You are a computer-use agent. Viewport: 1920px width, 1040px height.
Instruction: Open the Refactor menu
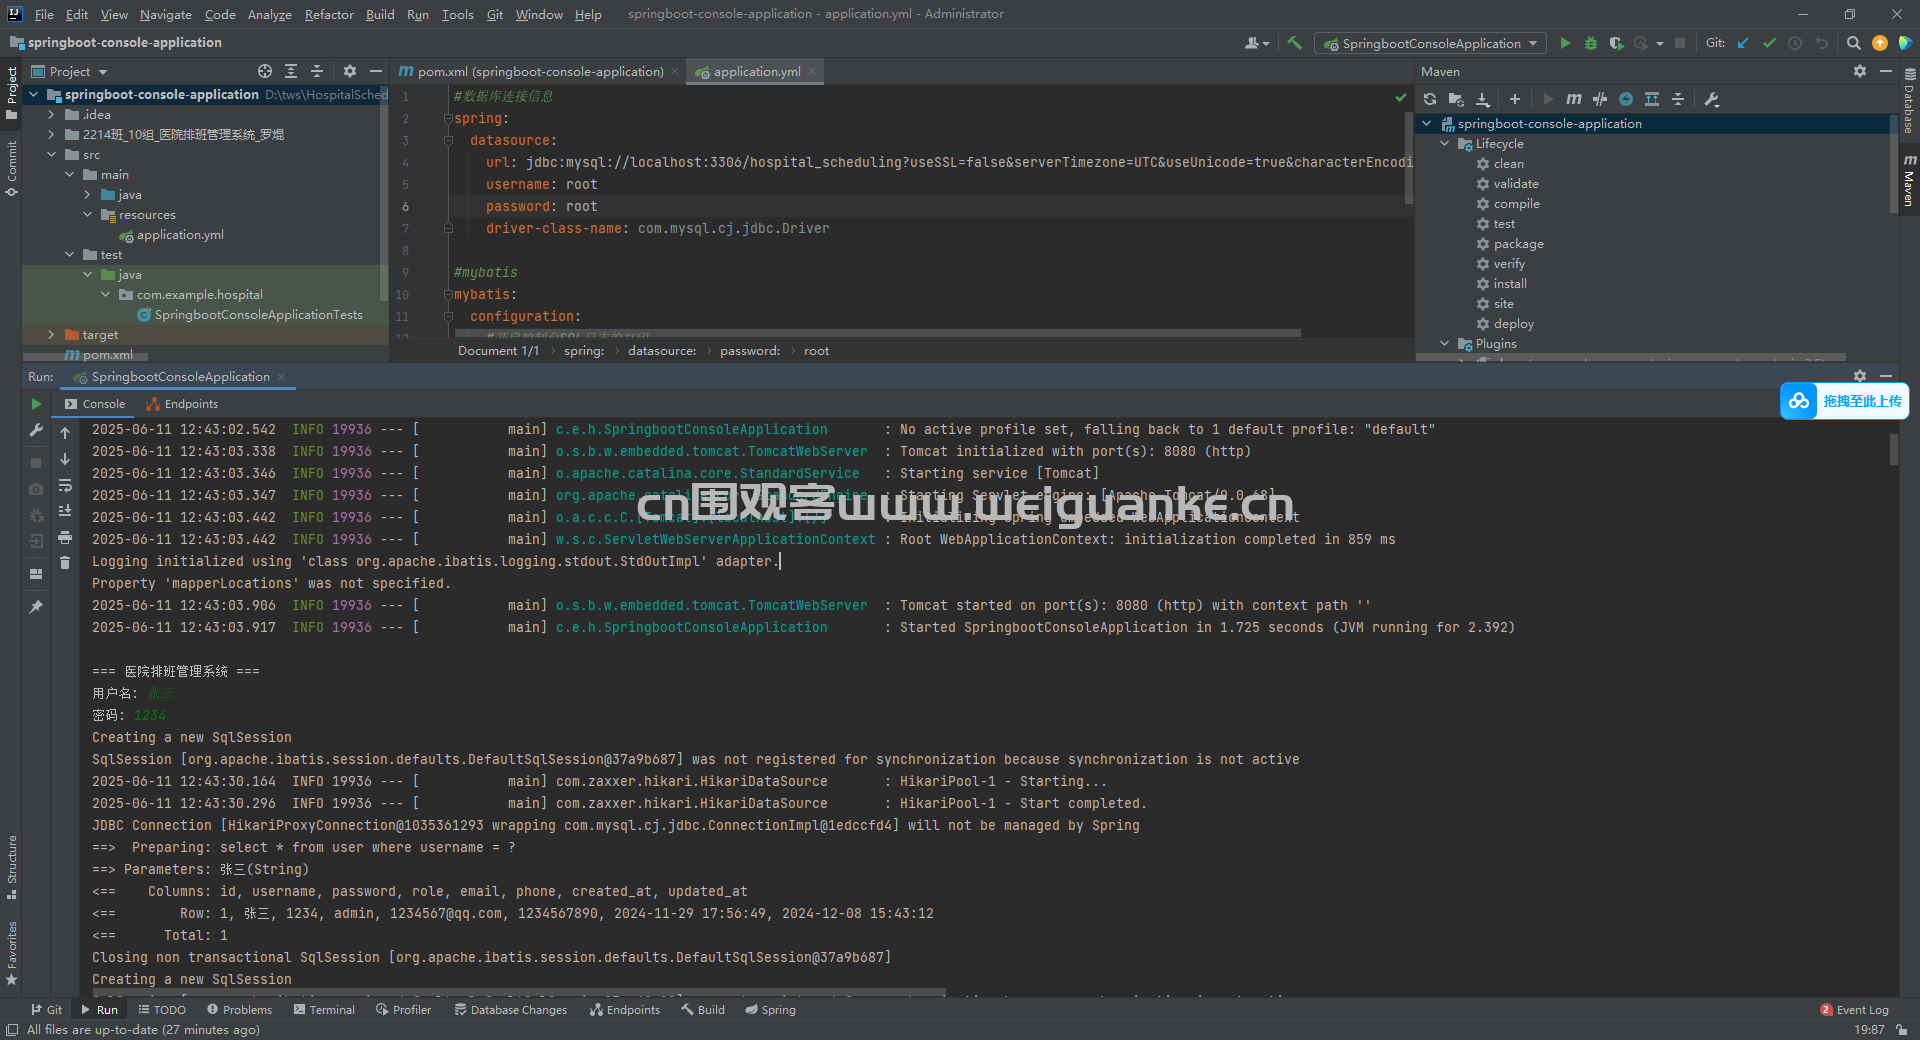click(x=329, y=14)
